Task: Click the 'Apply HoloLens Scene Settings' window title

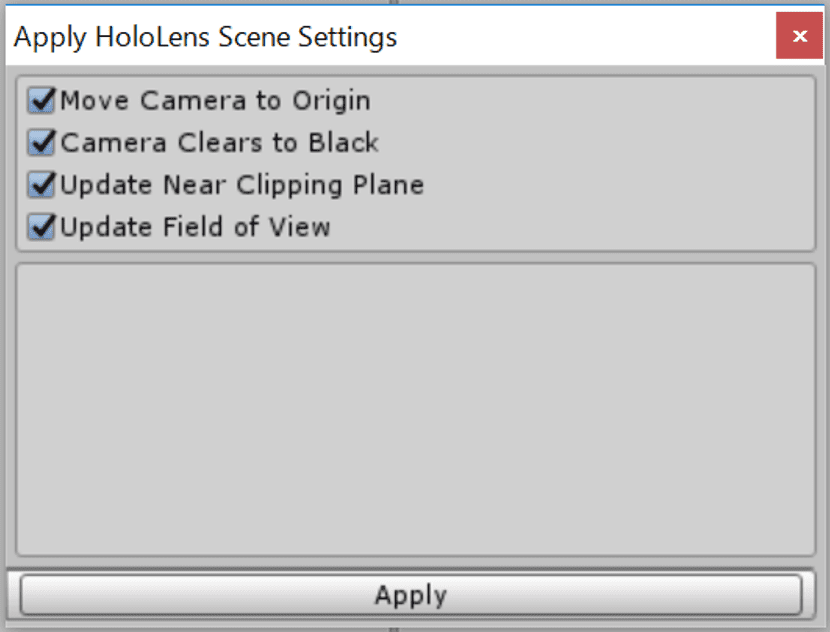Action: click(205, 38)
